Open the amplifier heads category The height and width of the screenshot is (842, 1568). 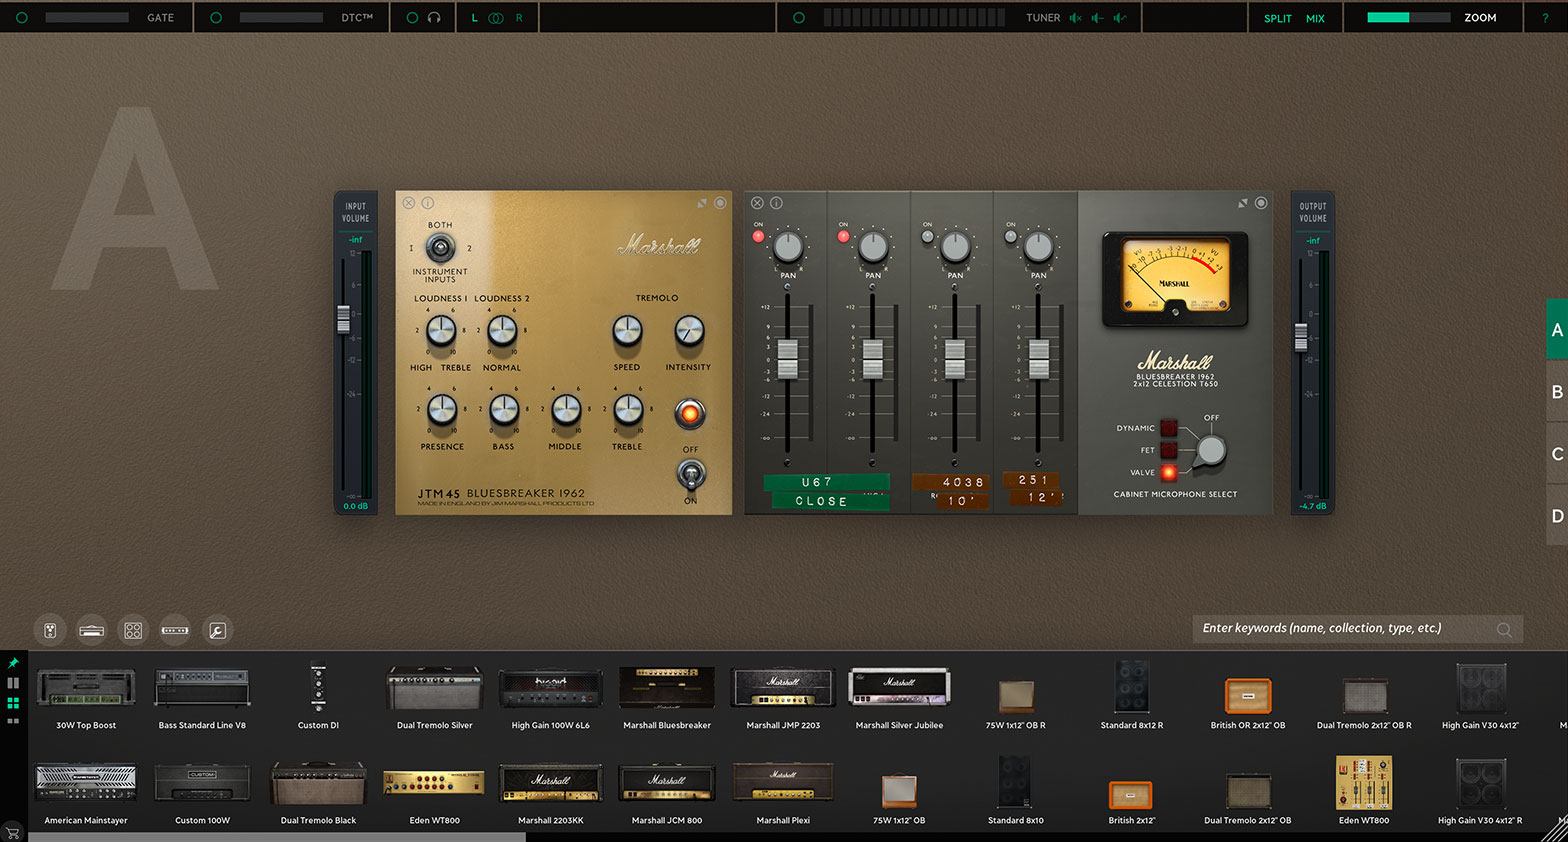pyautogui.click(x=91, y=630)
